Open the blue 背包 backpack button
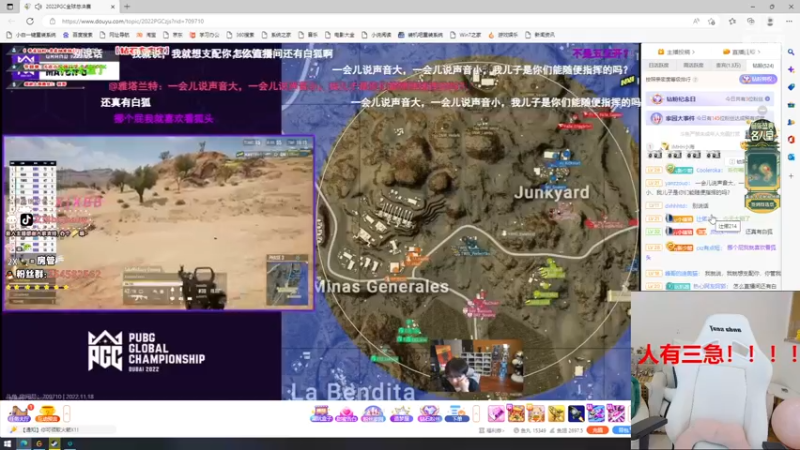 click(x=621, y=431)
